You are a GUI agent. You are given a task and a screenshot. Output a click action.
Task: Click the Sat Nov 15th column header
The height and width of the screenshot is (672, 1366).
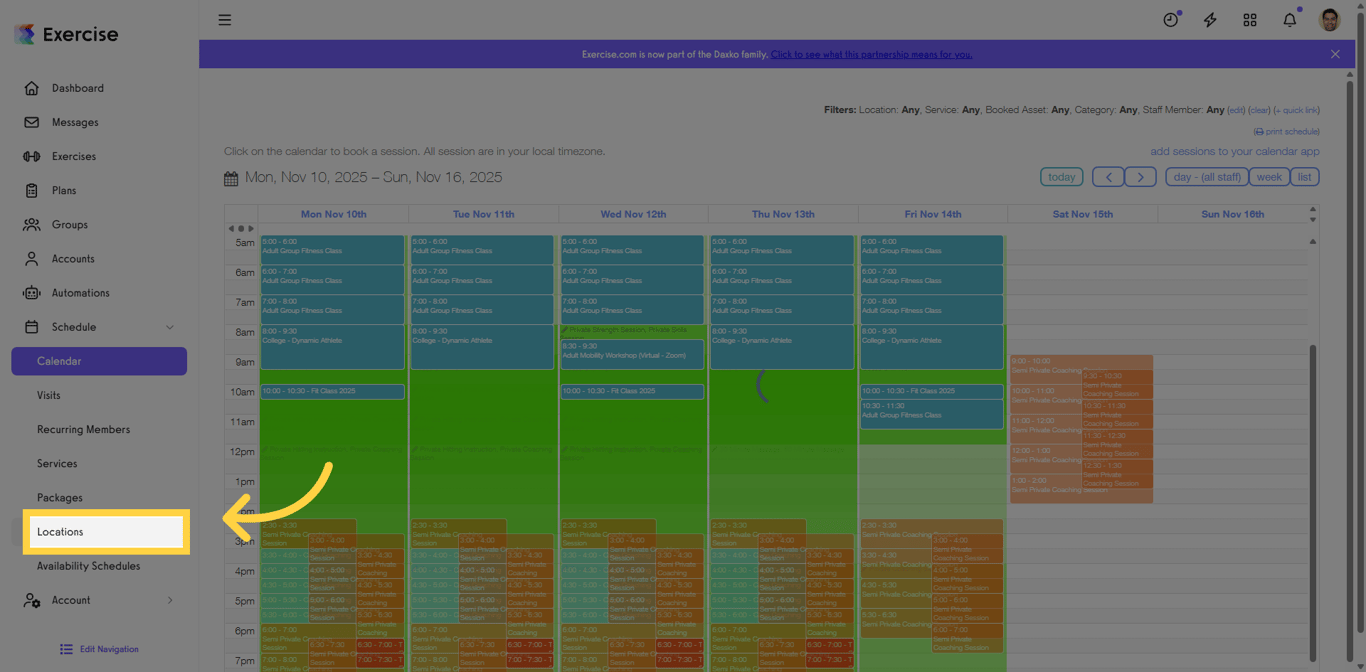pos(1083,214)
